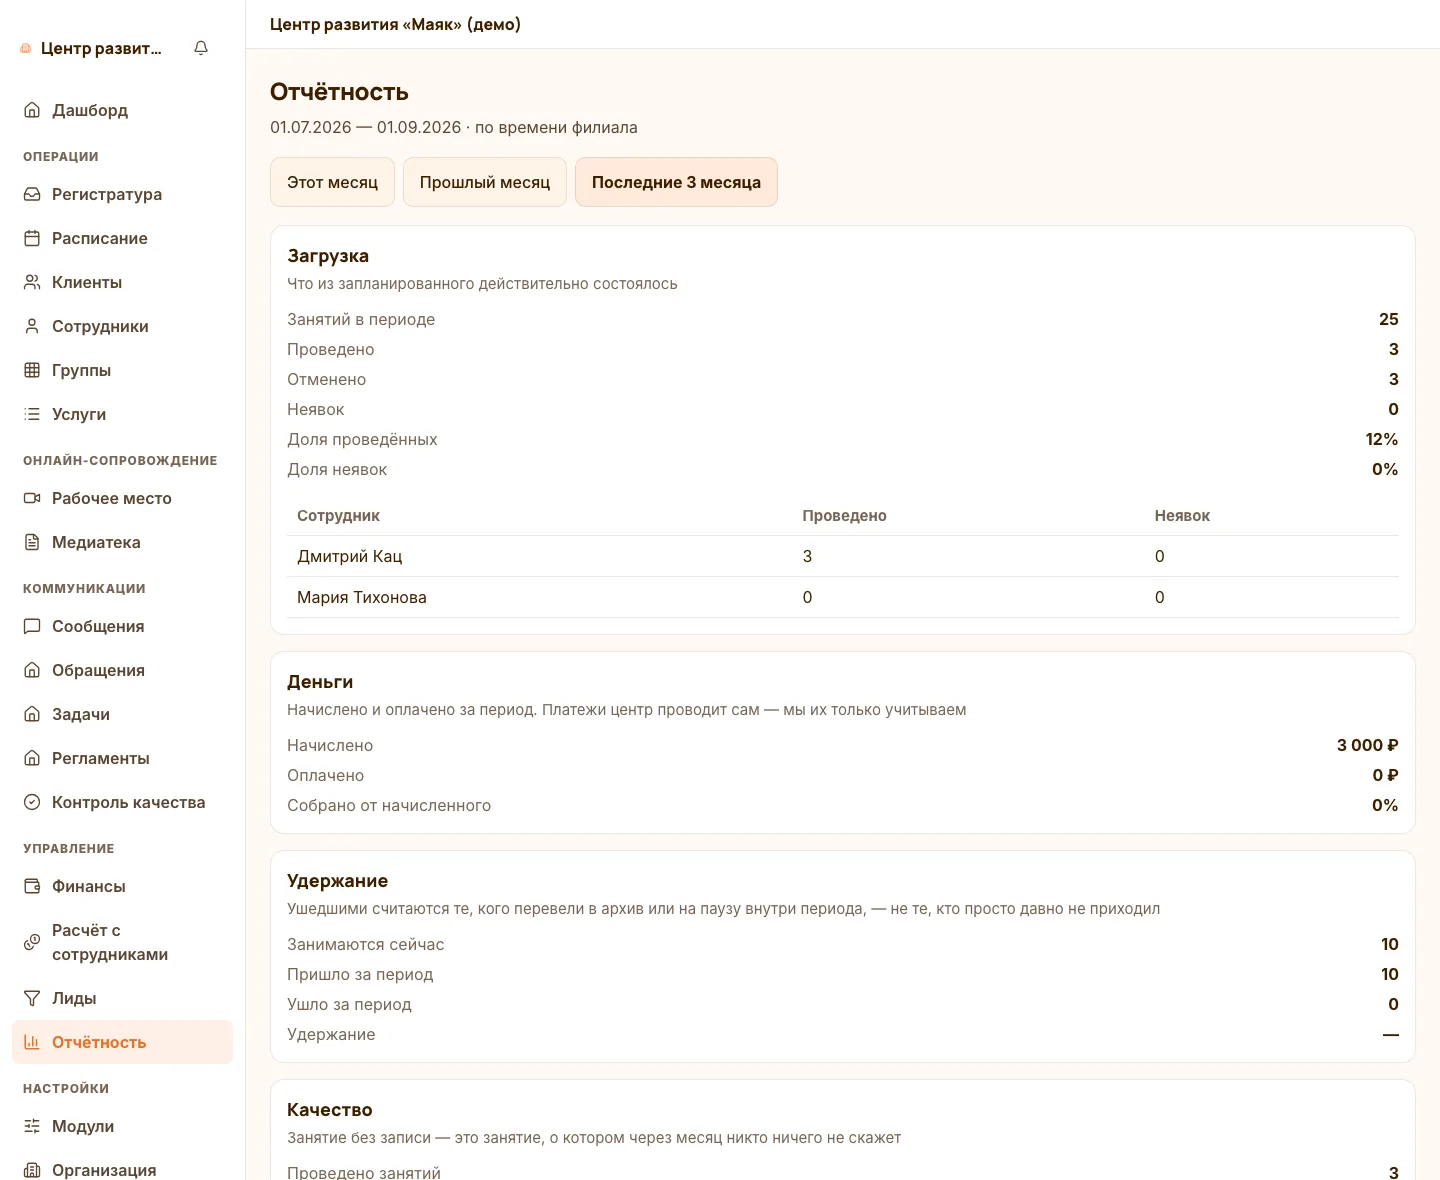Viewport: 1440px width, 1180px height.
Task: Click the calendar icon beside Расписание
Action: click(32, 238)
